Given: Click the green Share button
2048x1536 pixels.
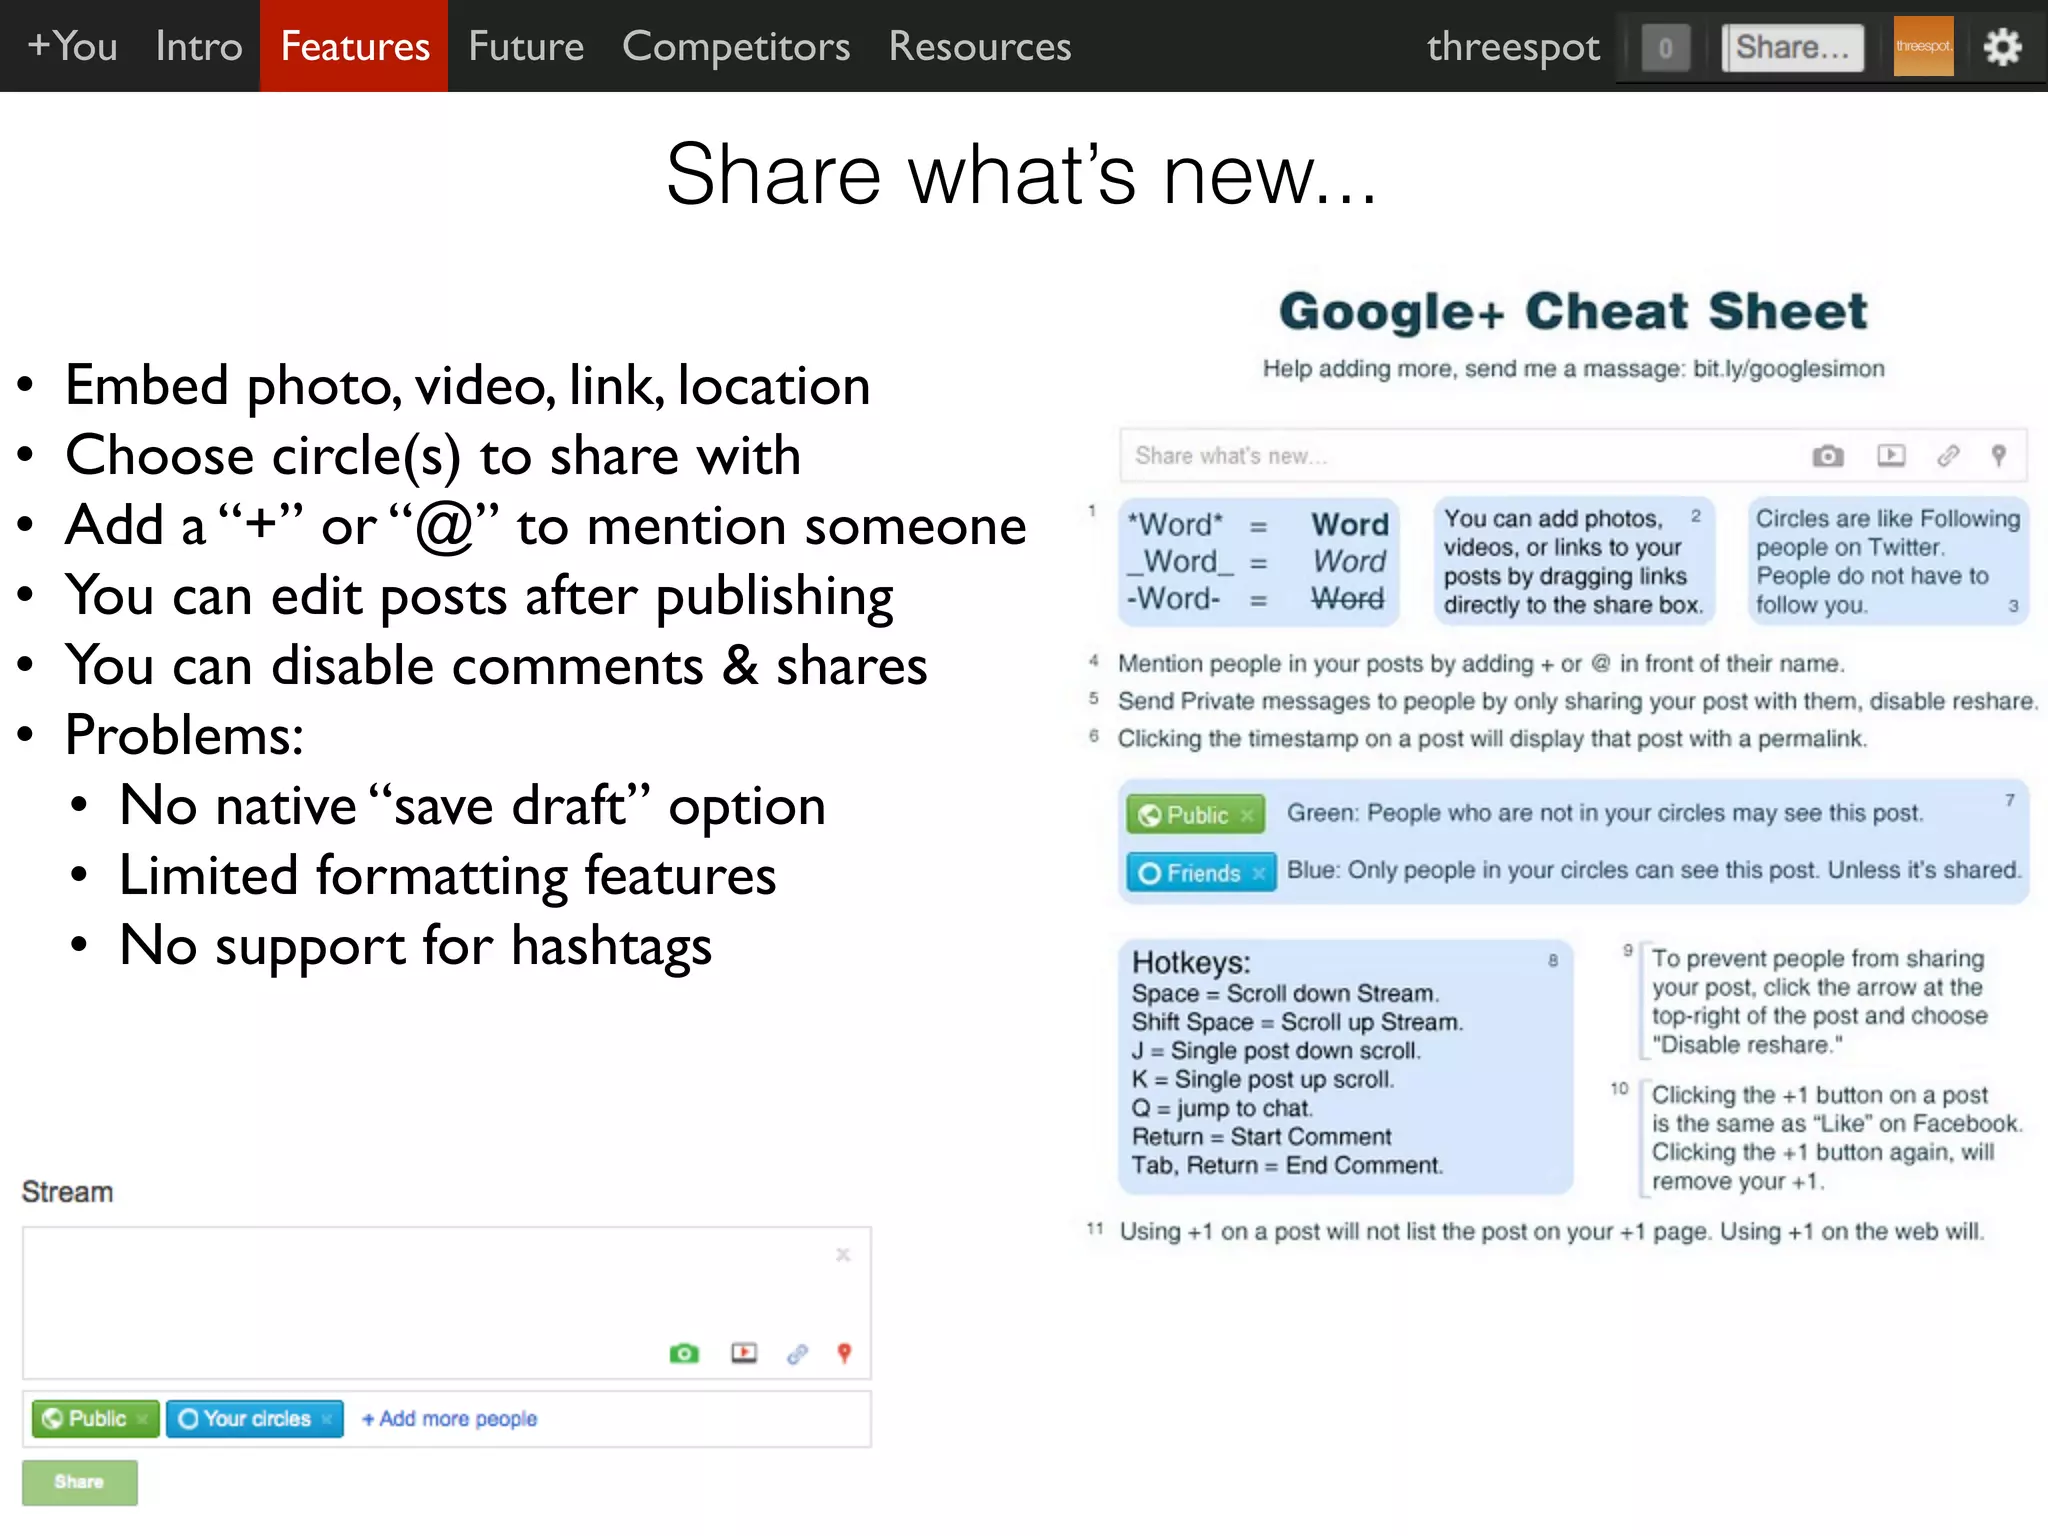Looking at the screenshot, I should click(x=80, y=1482).
